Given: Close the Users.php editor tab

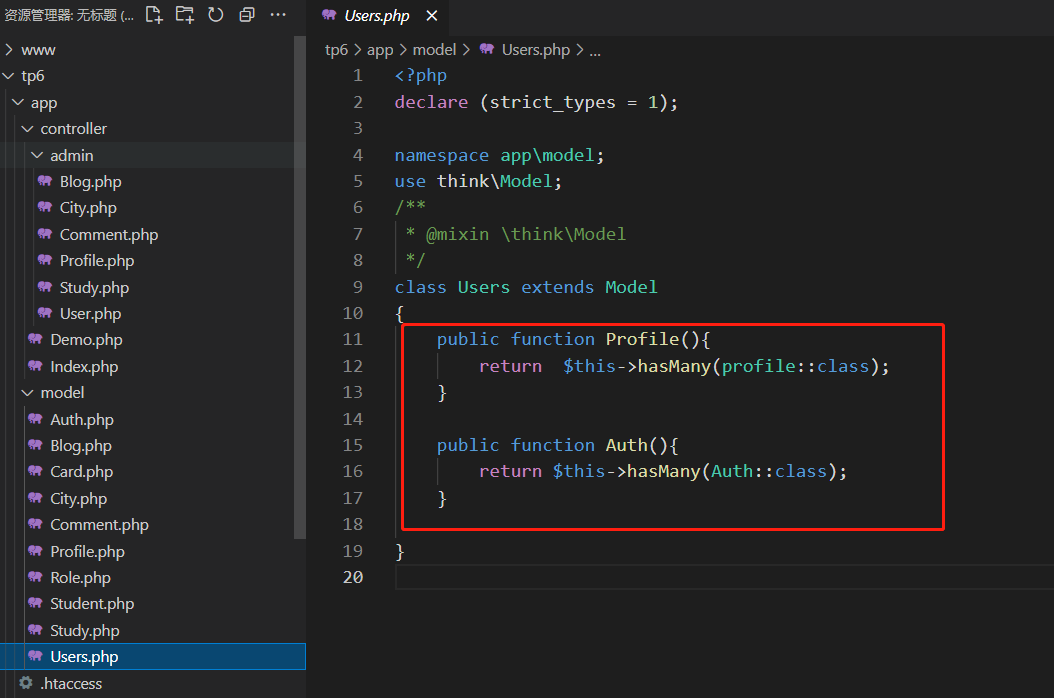Looking at the screenshot, I should tap(432, 15).
